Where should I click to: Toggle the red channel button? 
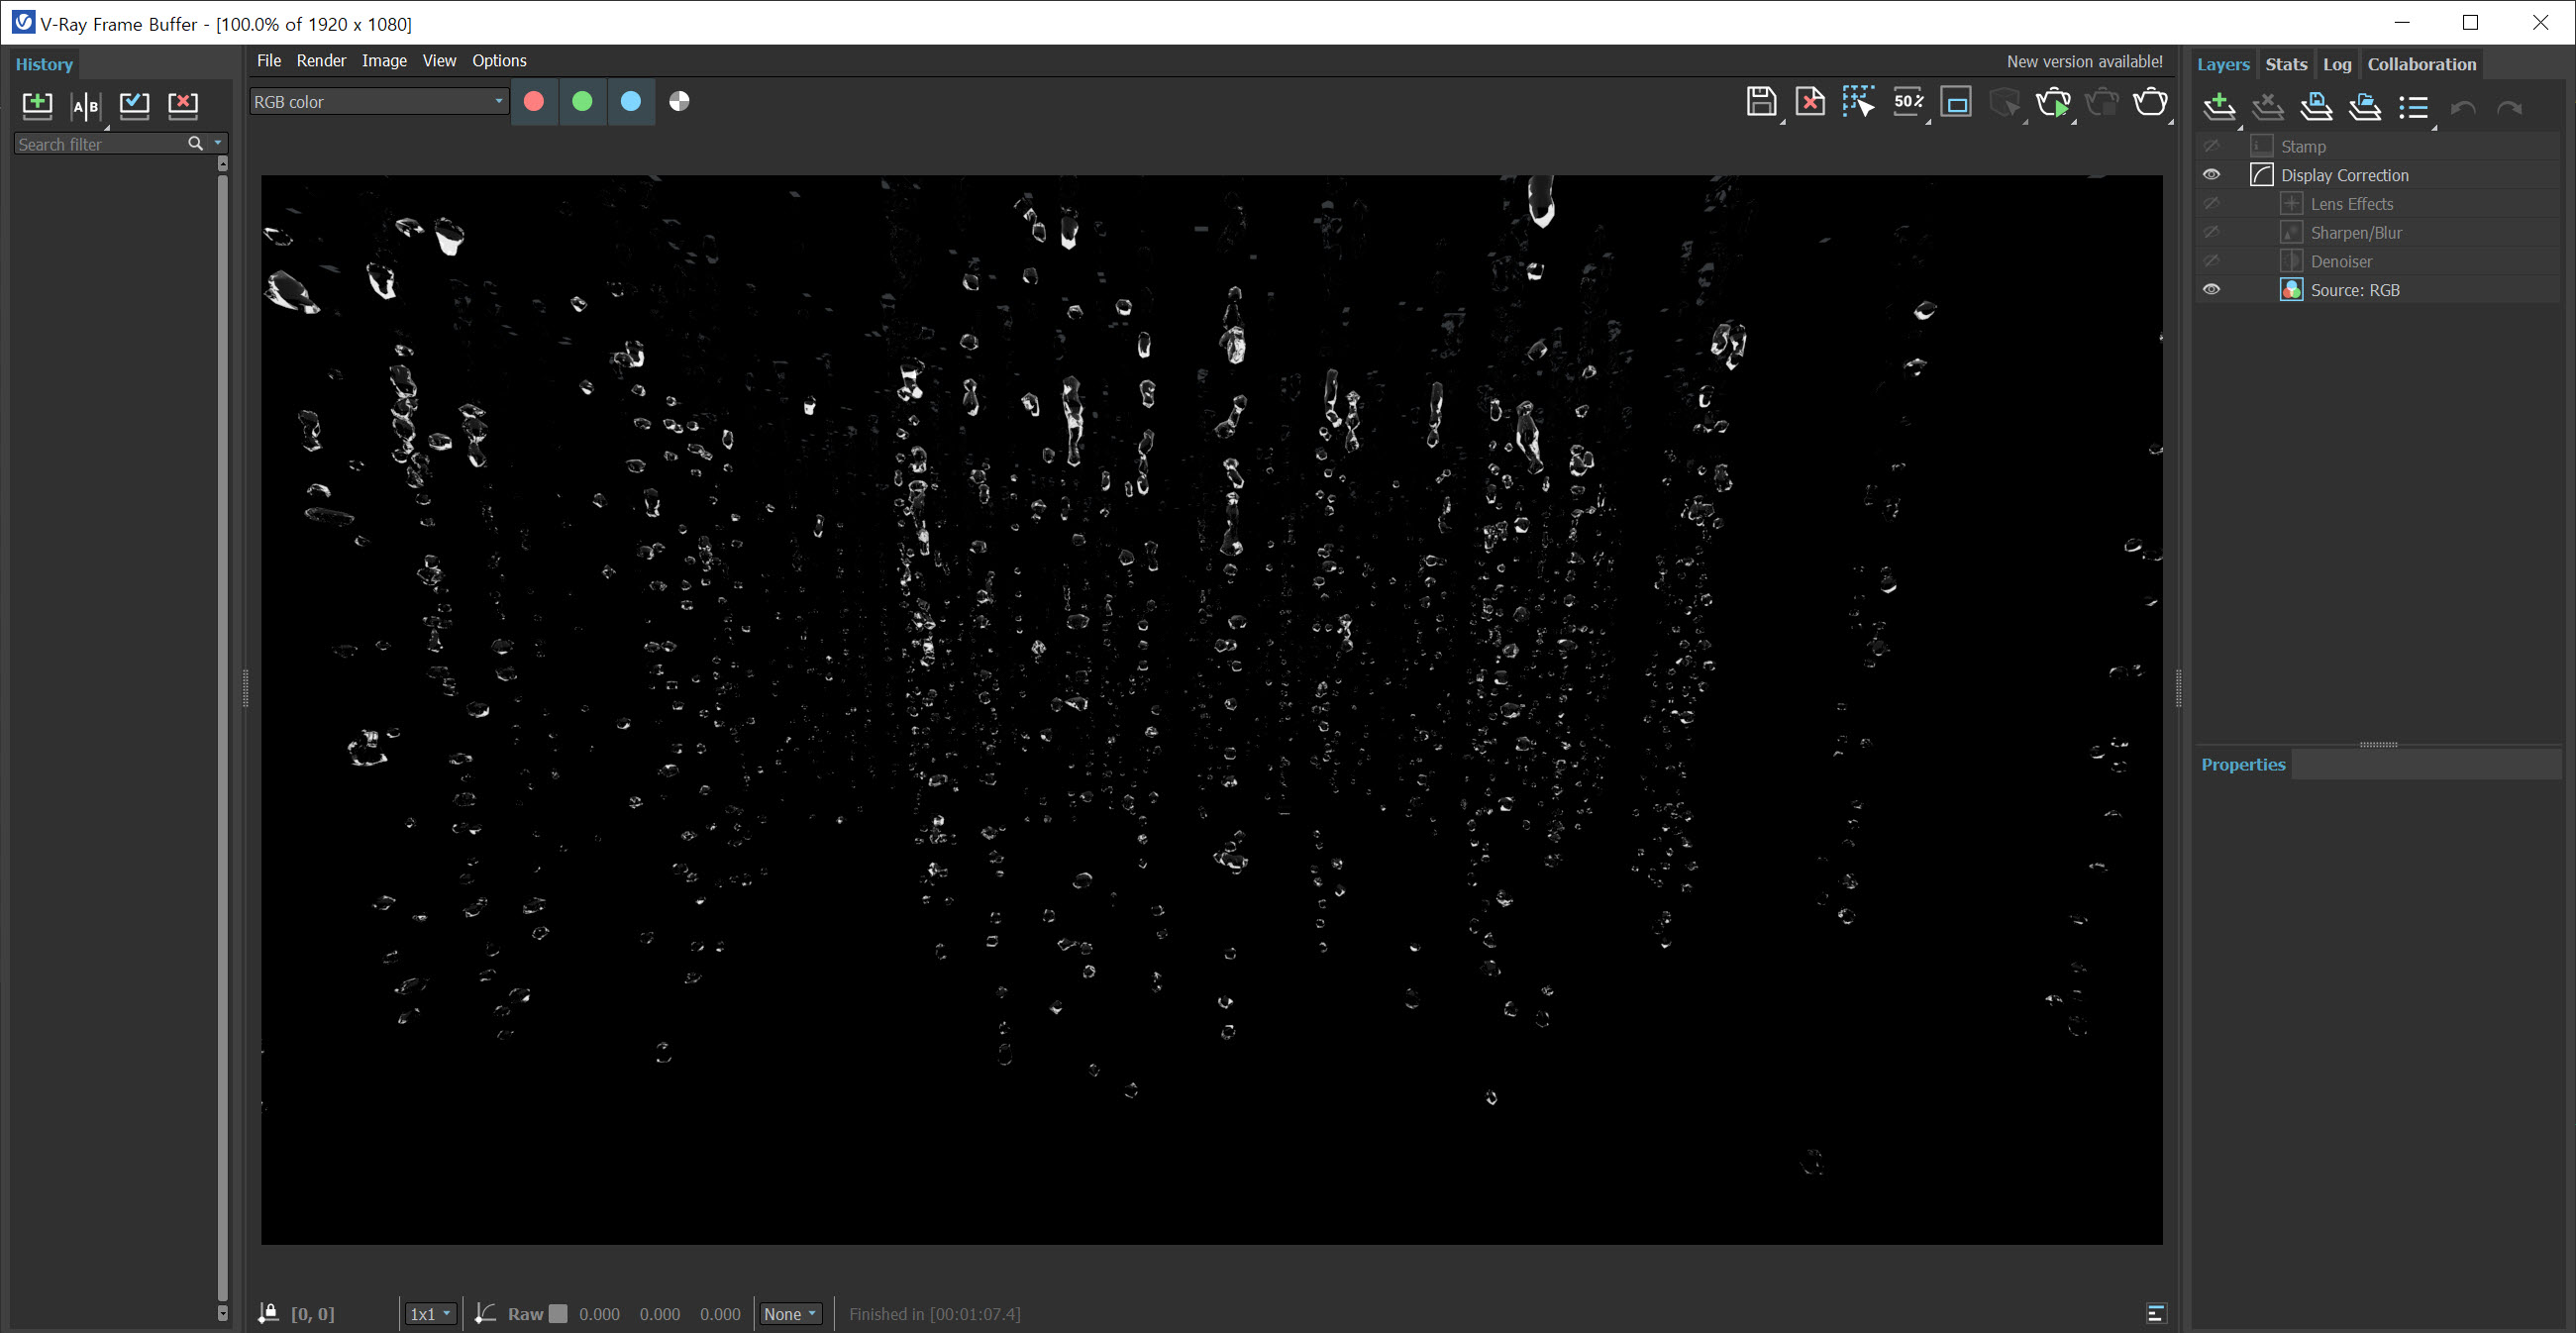tap(534, 102)
